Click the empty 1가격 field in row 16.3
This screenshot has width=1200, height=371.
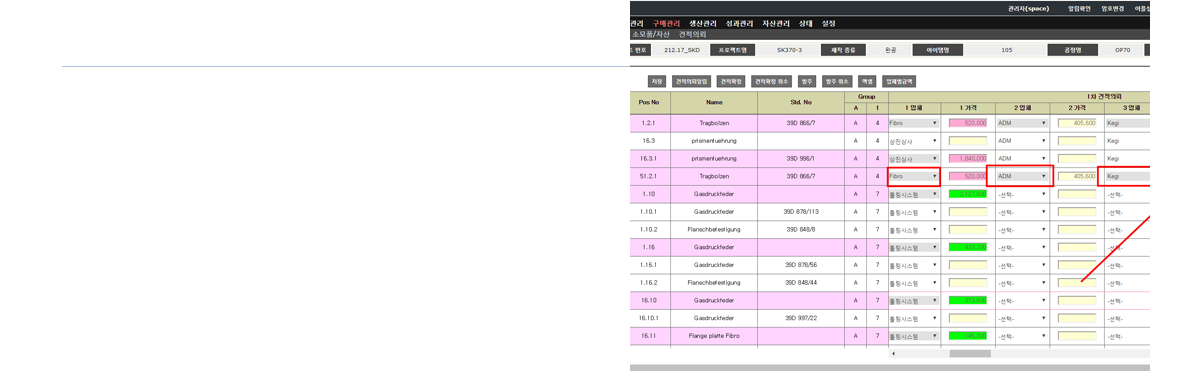pos(968,140)
